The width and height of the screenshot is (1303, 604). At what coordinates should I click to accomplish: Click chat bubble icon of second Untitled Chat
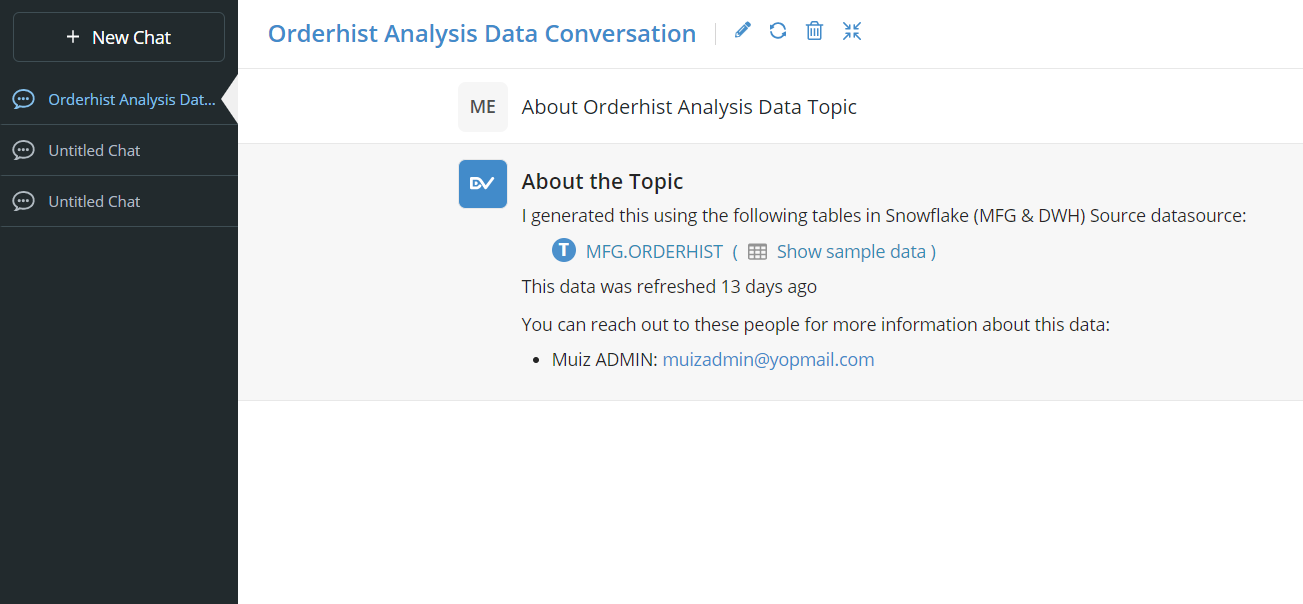tap(23, 202)
